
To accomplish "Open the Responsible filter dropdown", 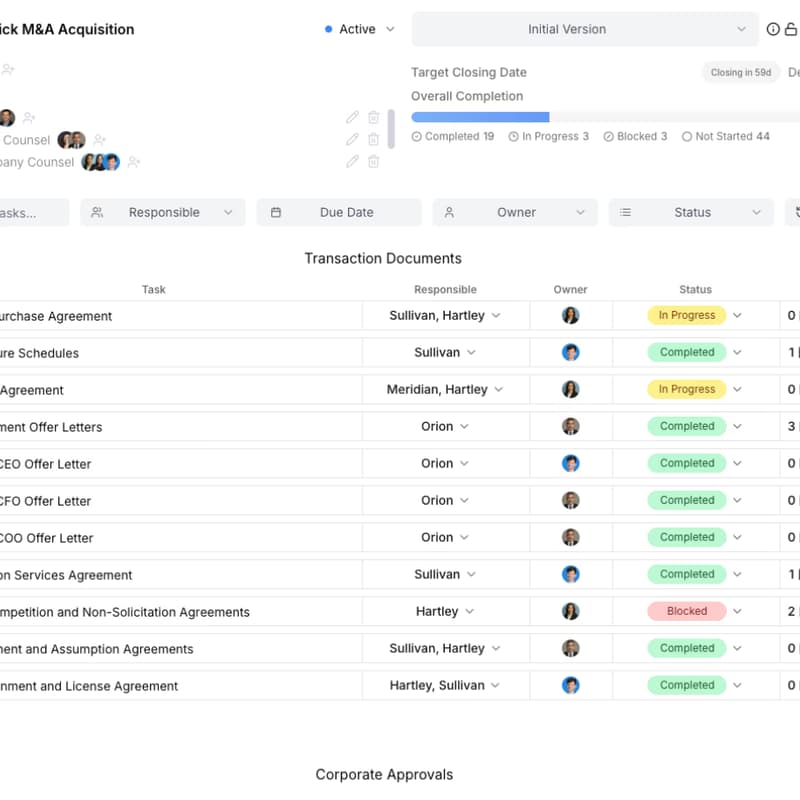I will [x=163, y=212].
